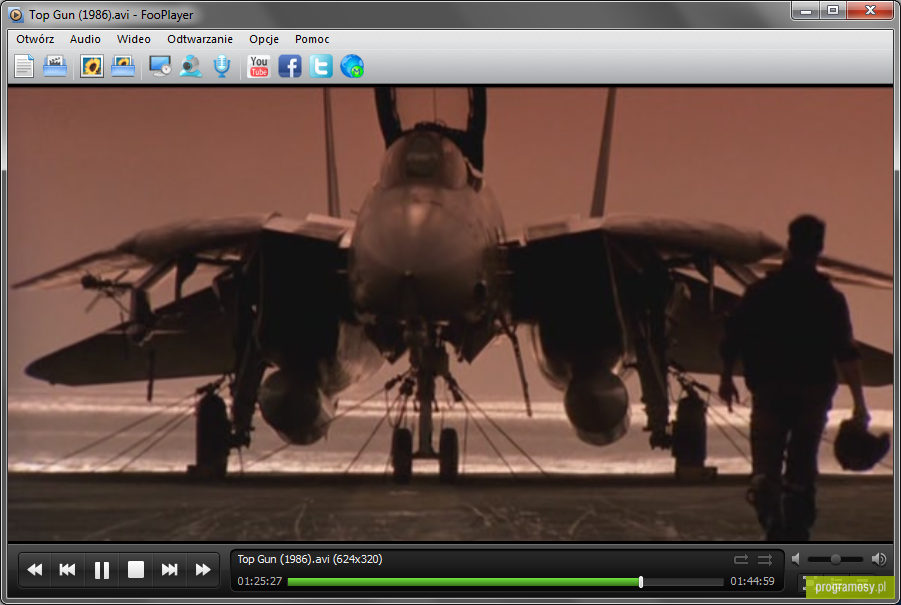Rewind the video with double-left arrows
The image size is (901, 605).
point(34,569)
